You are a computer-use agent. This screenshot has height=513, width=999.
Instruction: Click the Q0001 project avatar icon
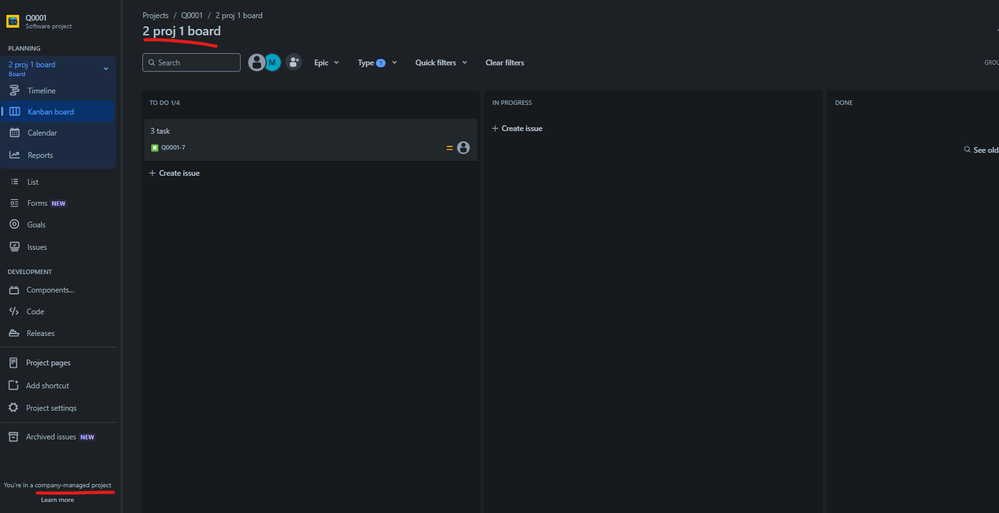point(13,22)
